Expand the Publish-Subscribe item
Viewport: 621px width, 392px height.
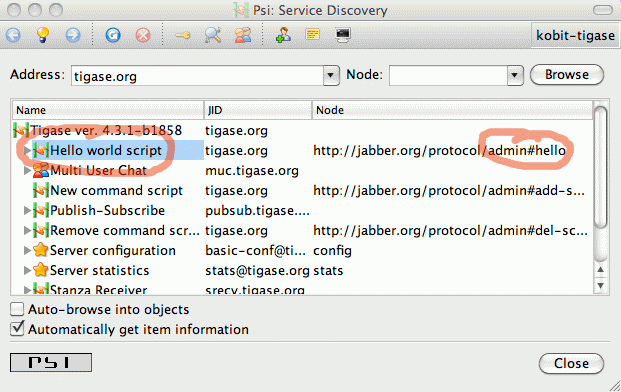coord(27,211)
